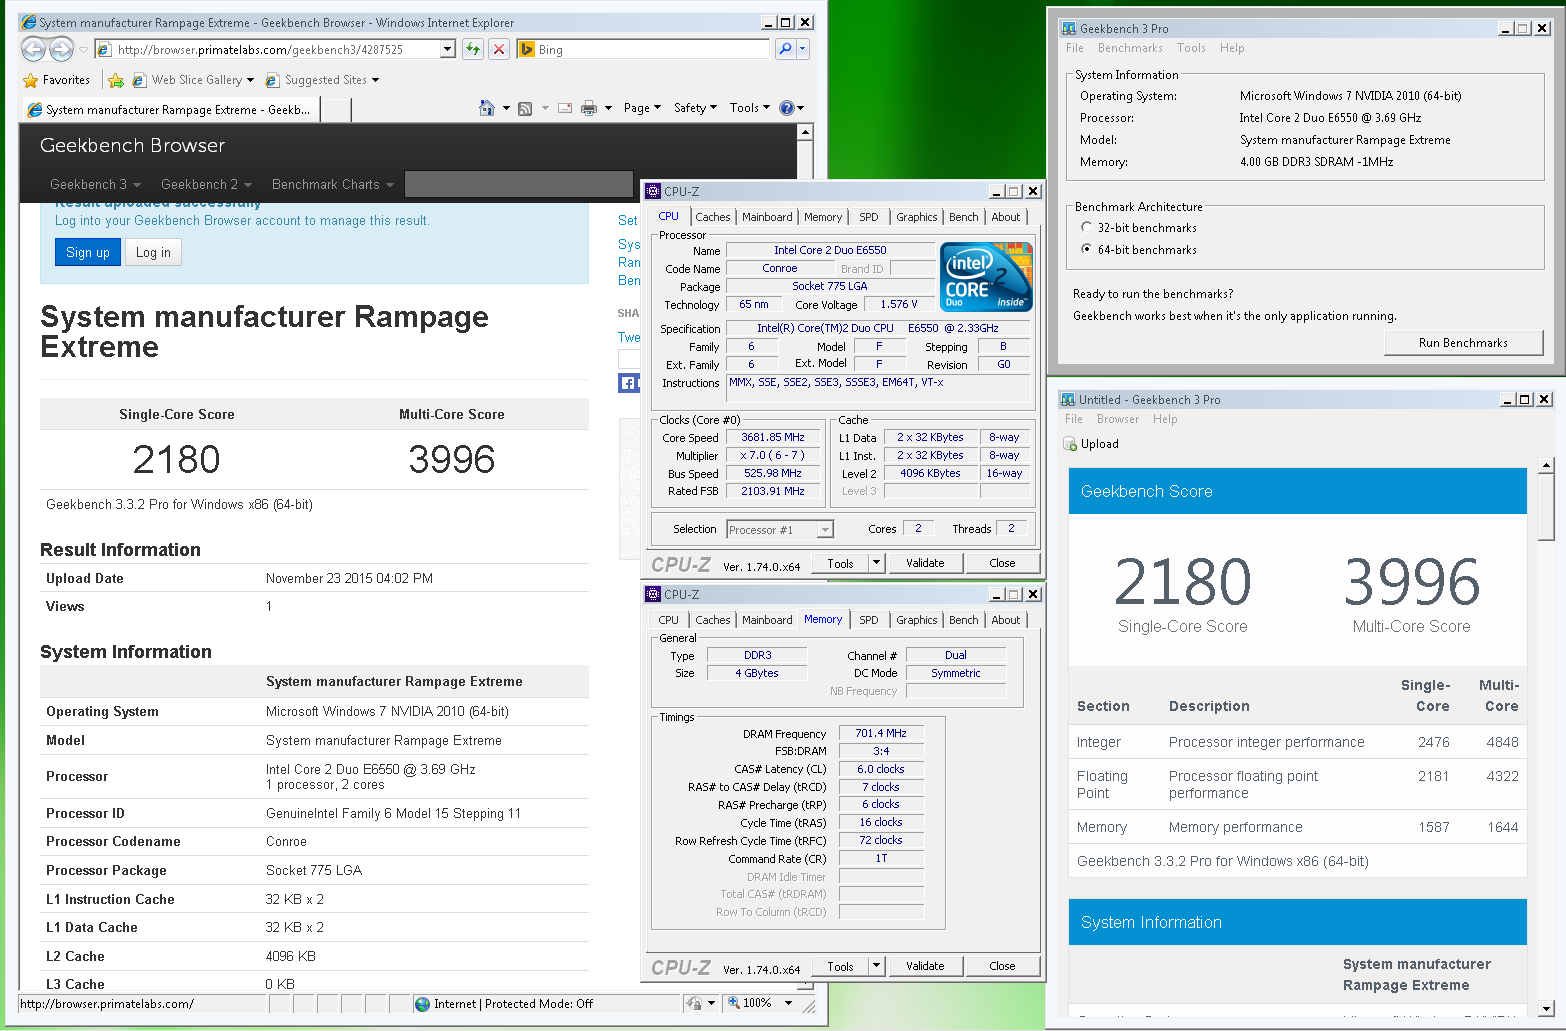Screen dimensions: 1566x1031
Task: Expand Geekbench 3 nav dropdown
Action: [x=96, y=185]
